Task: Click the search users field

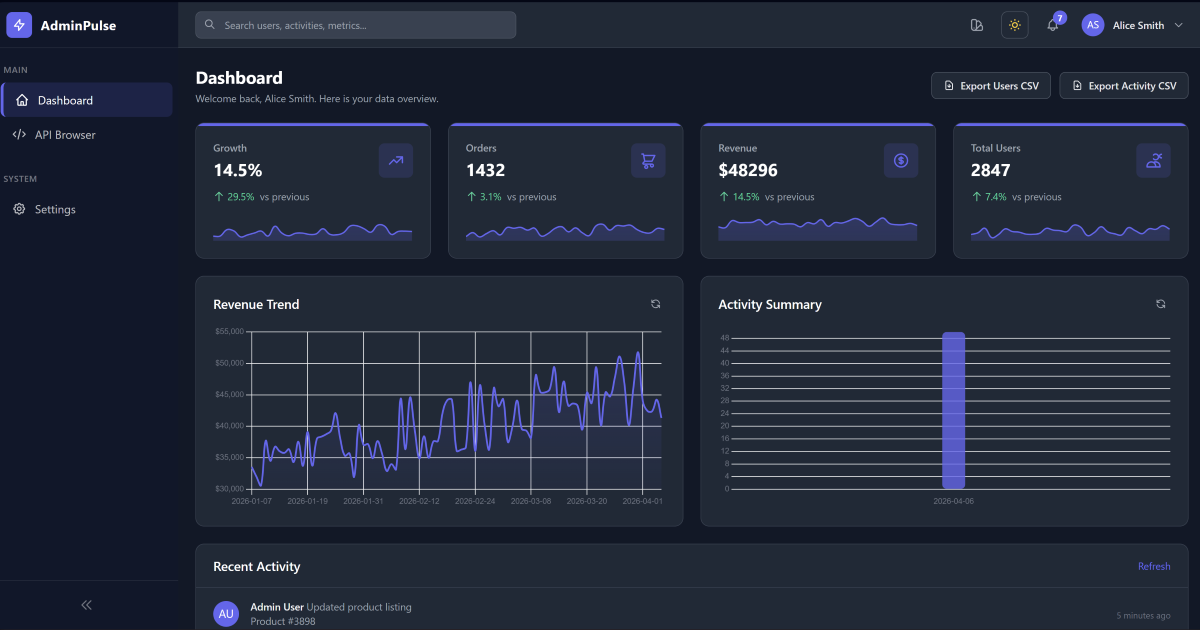Action: 355,24
